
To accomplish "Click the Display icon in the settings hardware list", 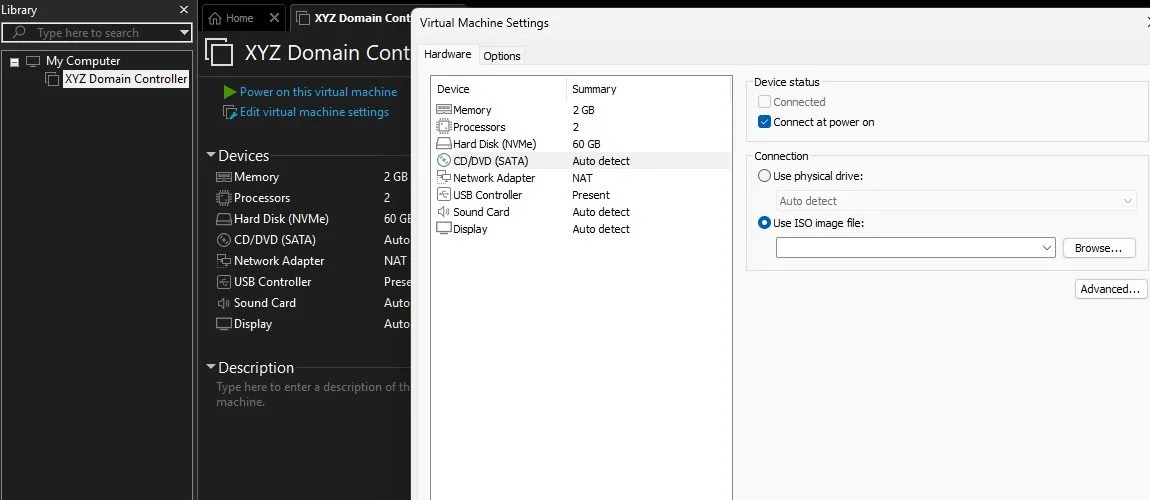I will click(x=444, y=229).
